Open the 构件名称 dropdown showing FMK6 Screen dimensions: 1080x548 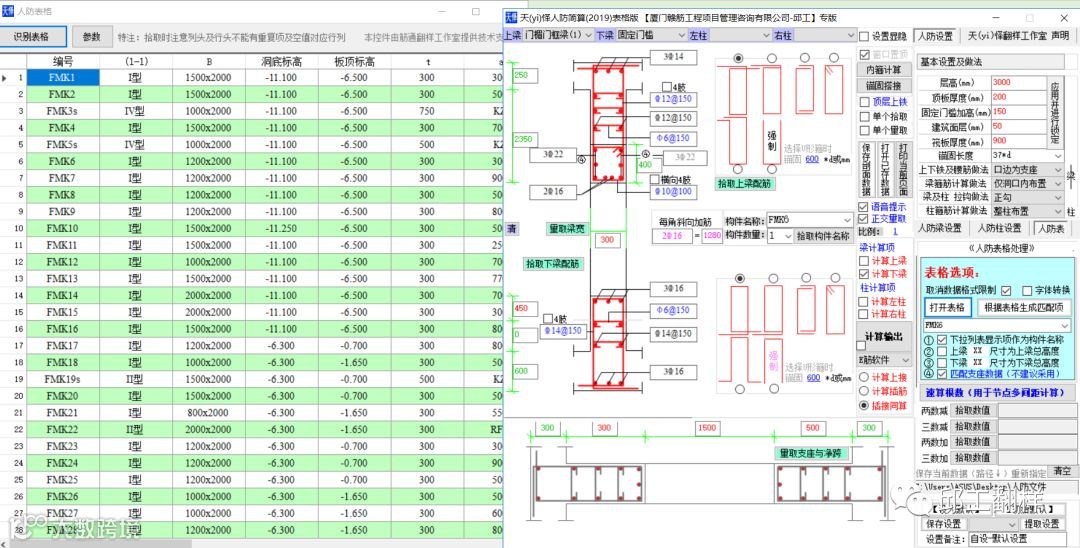click(809, 220)
